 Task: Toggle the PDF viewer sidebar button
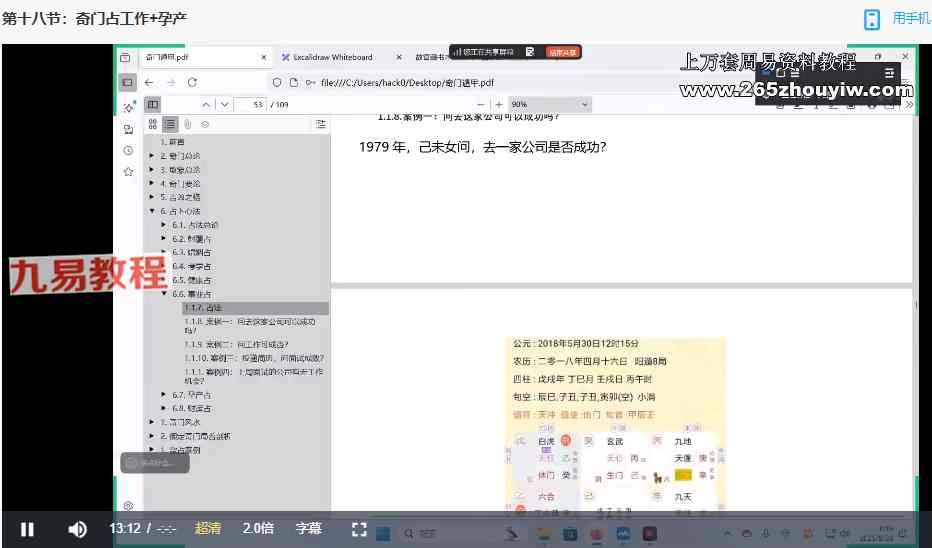(153, 105)
